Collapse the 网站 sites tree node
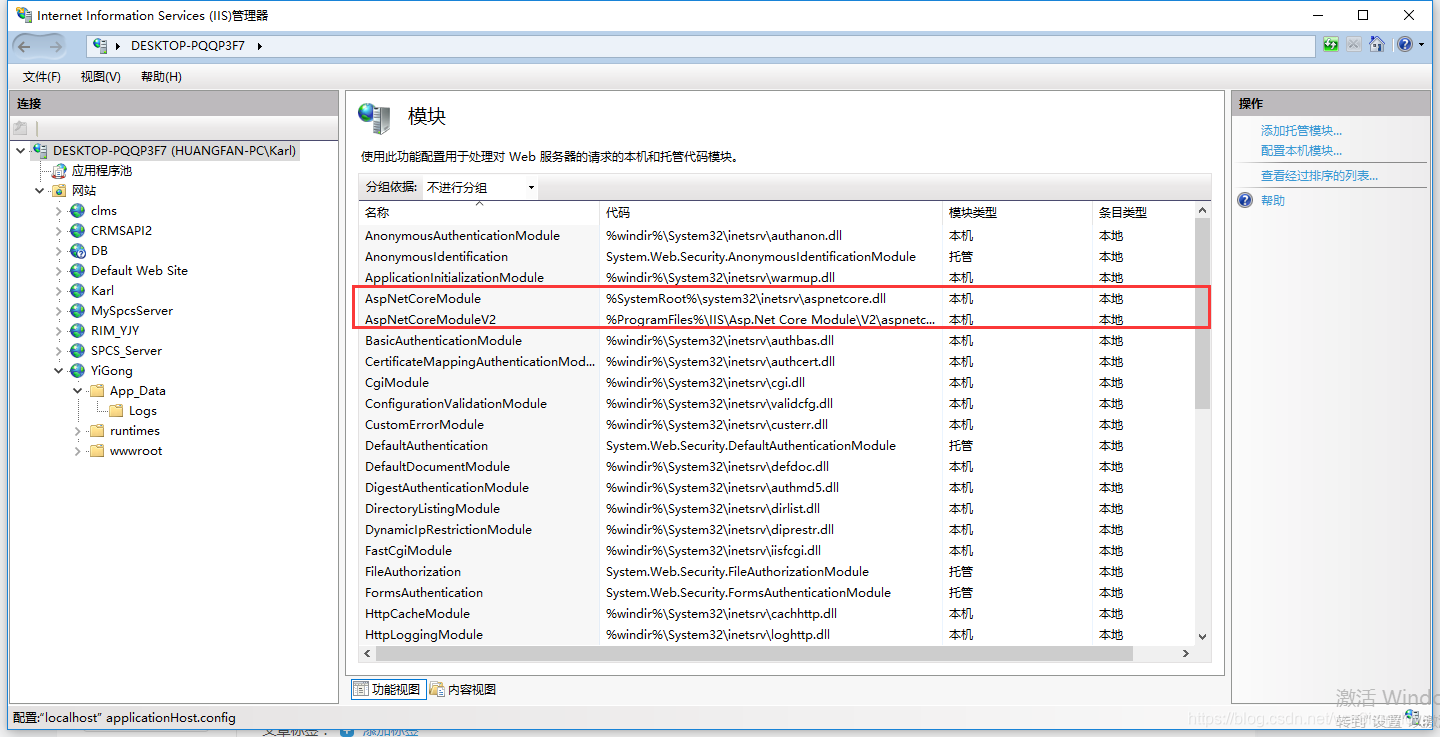The height and width of the screenshot is (737, 1440). coord(40,191)
